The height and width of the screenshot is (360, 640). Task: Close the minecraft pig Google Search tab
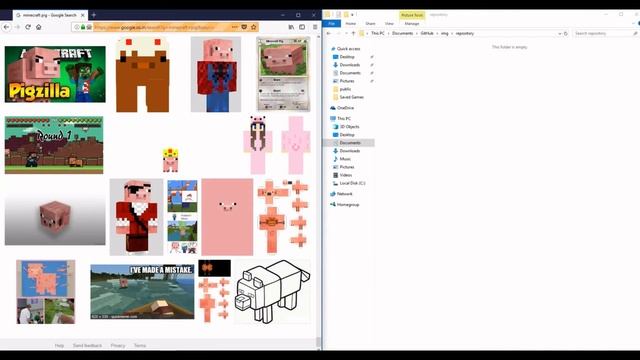82,15
